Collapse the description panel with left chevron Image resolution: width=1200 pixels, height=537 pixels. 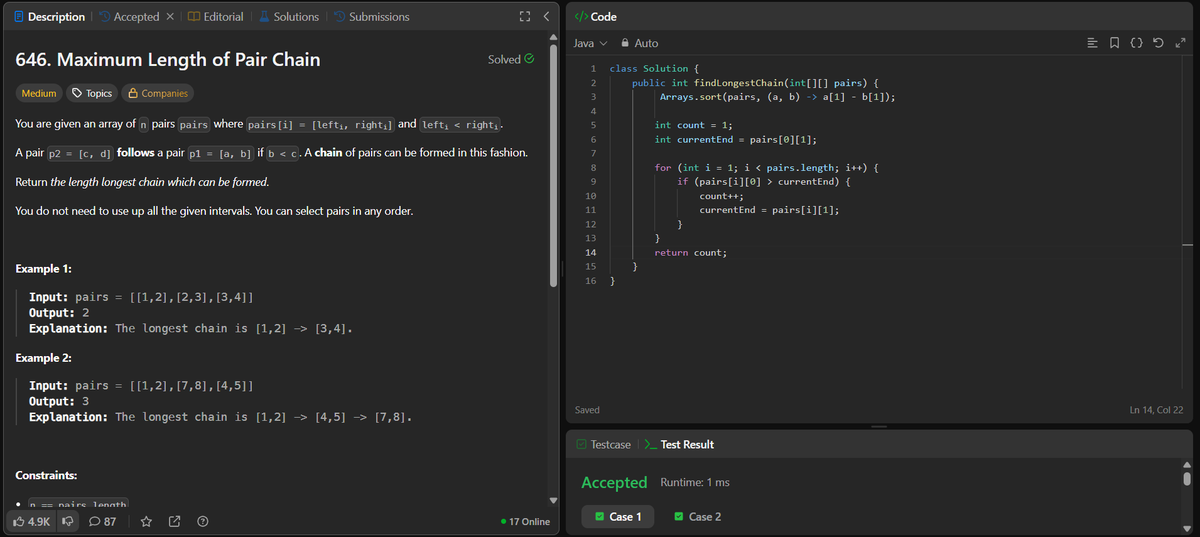tap(545, 17)
